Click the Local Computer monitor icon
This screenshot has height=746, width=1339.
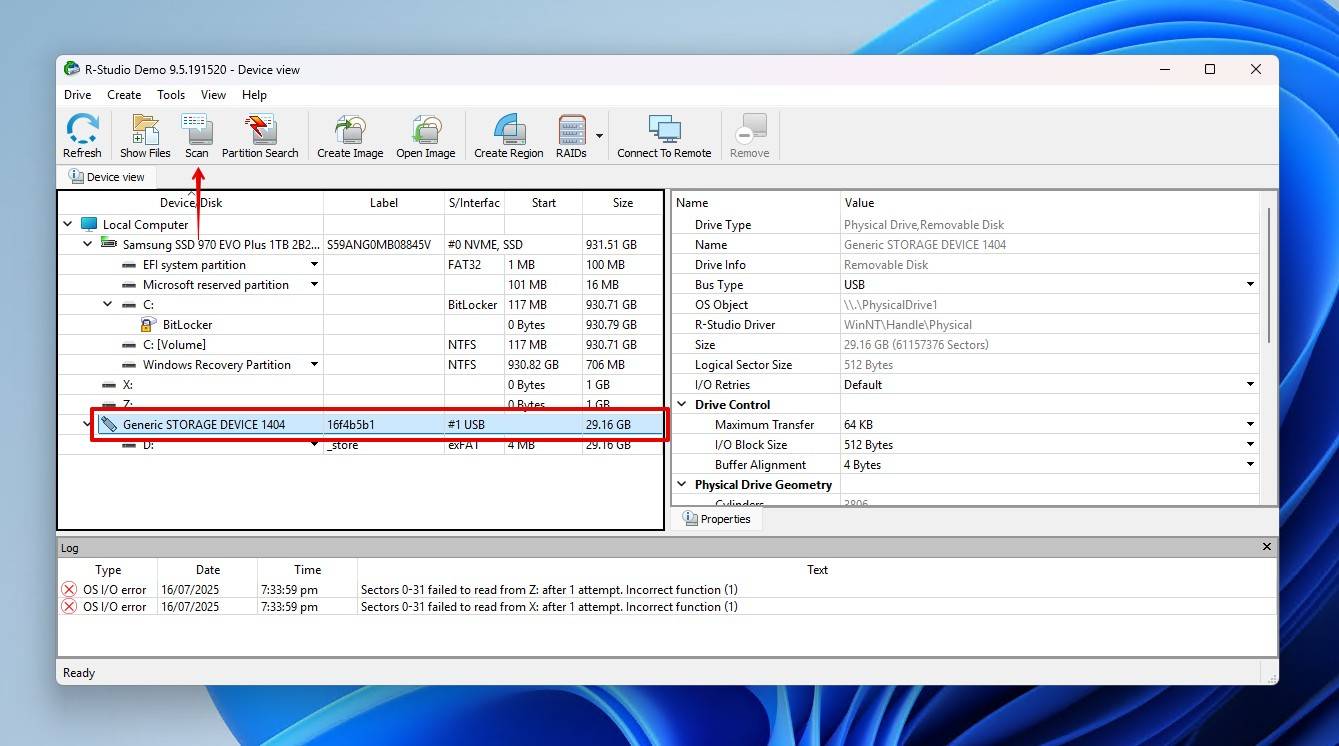[x=89, y=224]
